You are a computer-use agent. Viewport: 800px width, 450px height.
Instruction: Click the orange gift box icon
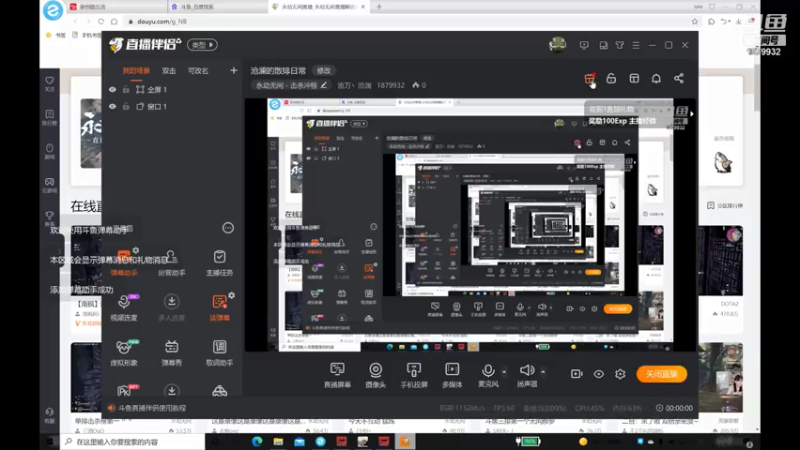[589, 79]
